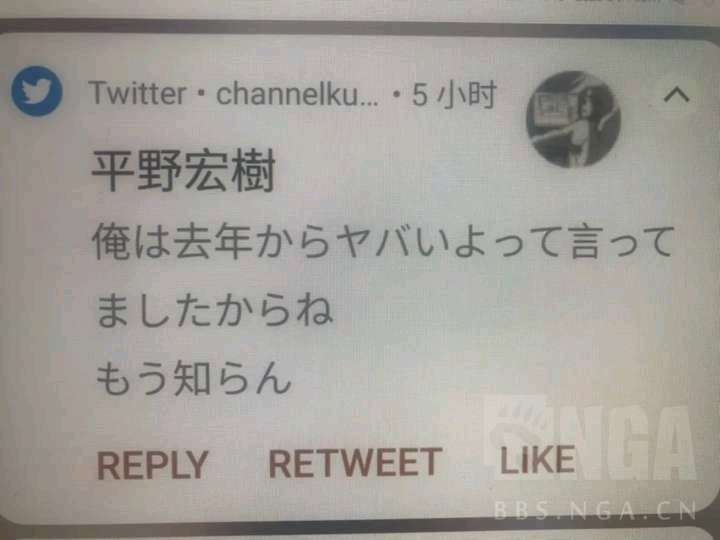Screen dimensions: 720x540
Task: Click the tweet line starting with 俺は去年から
Action: (x=383, y=242)
